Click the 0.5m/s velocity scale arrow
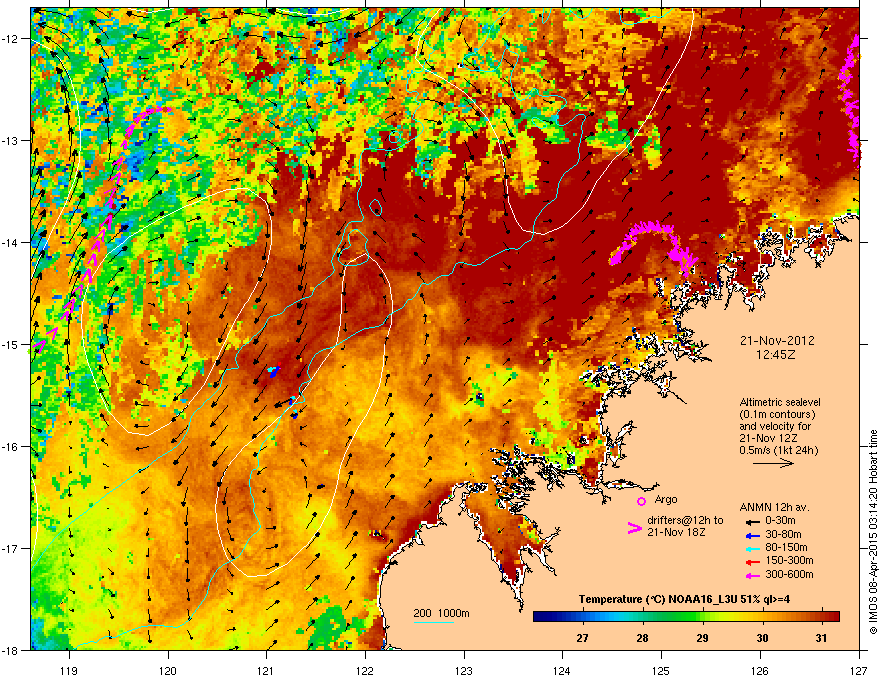The image size is (880, 680). coord(773,463)
